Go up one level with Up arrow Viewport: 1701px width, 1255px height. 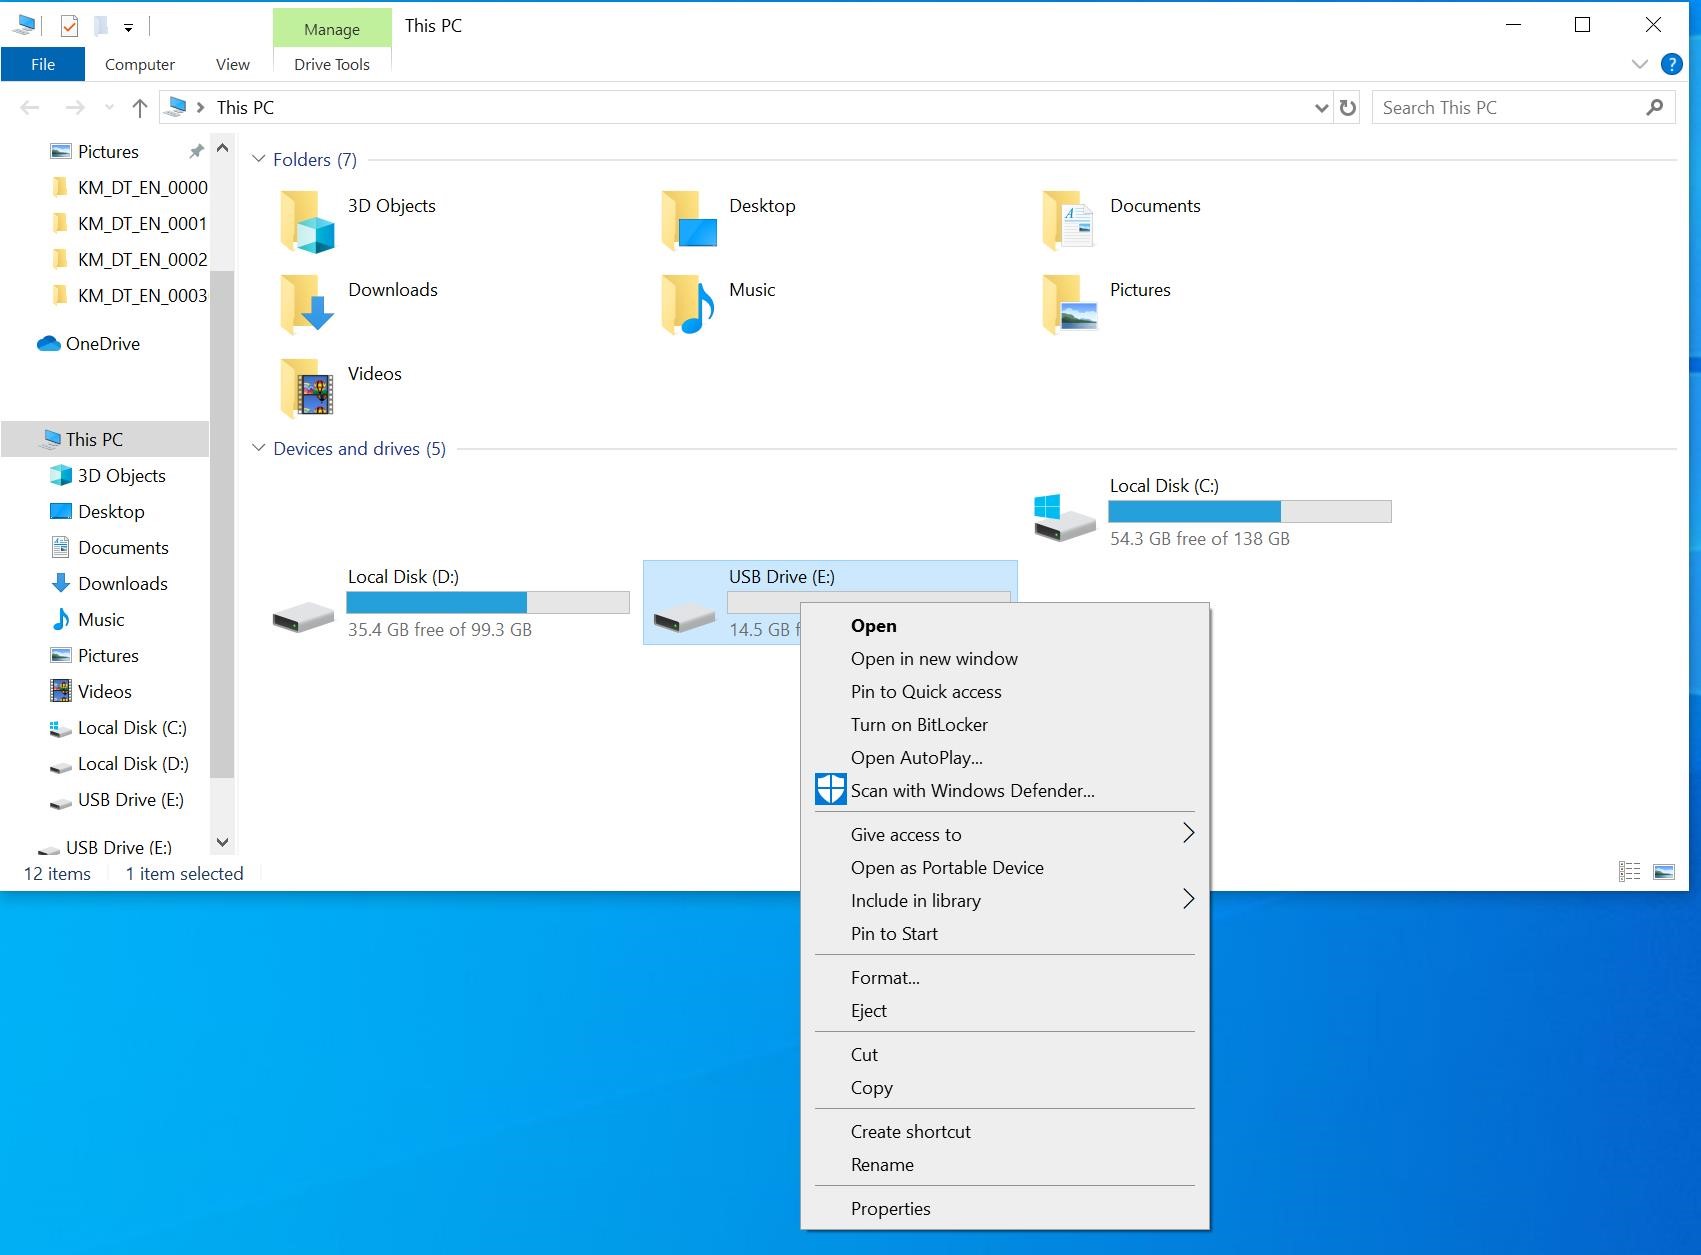tap(140, 108)
